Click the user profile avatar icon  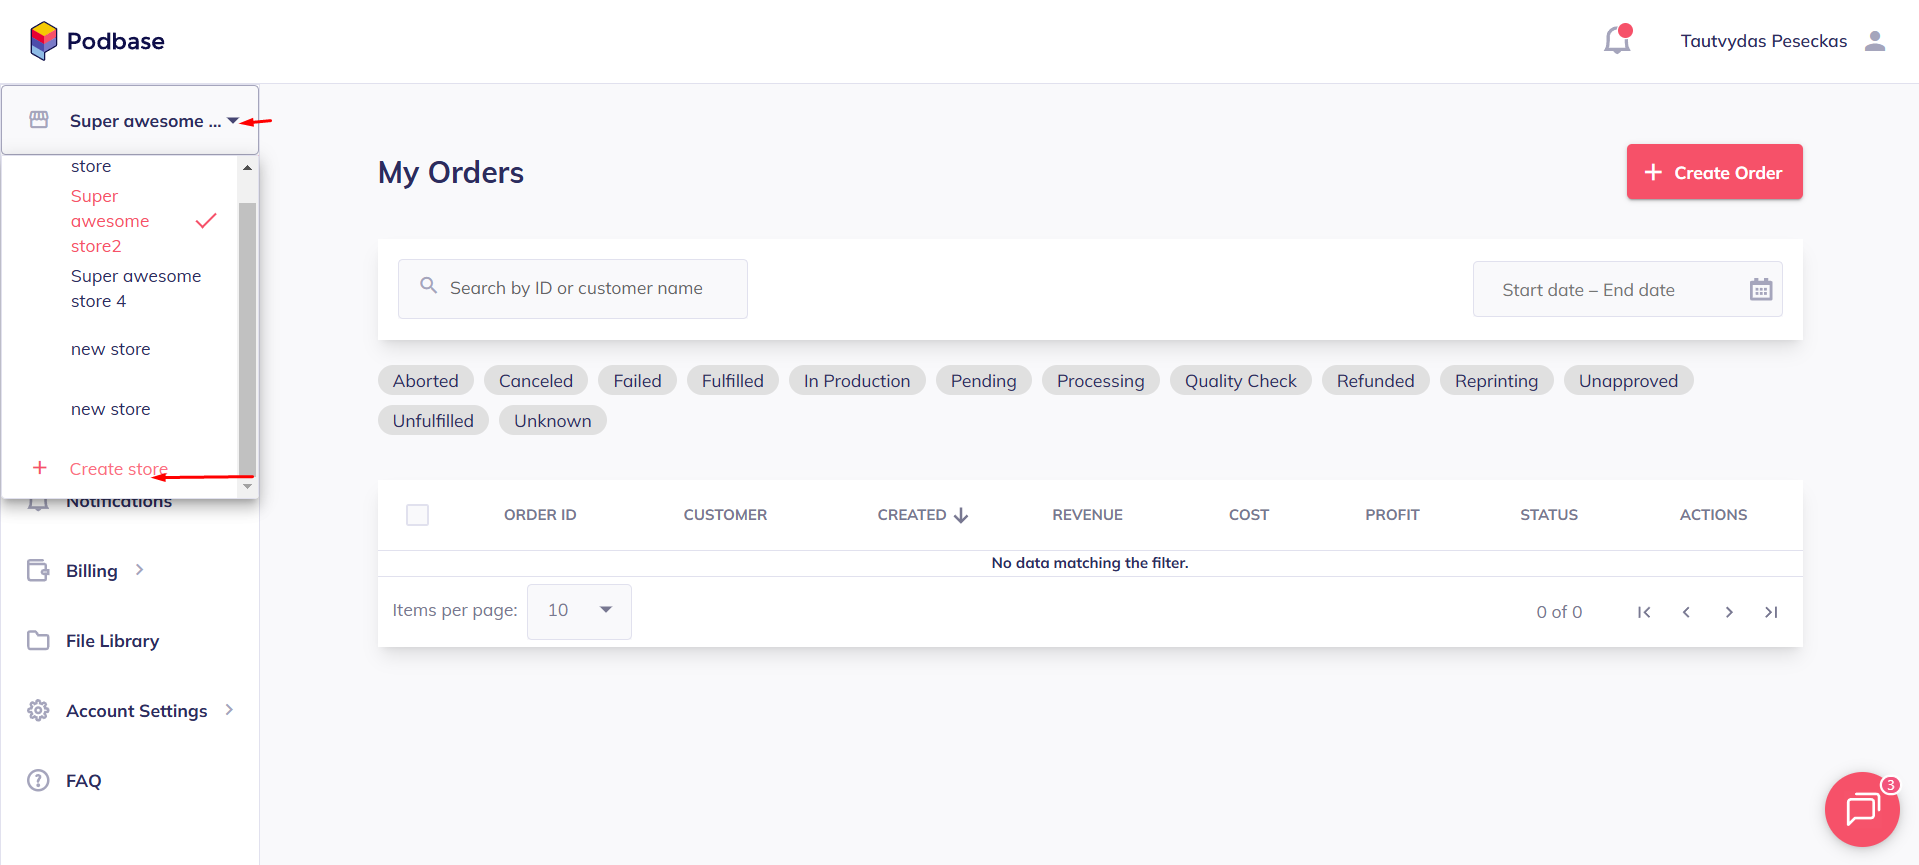point(1875,41)
